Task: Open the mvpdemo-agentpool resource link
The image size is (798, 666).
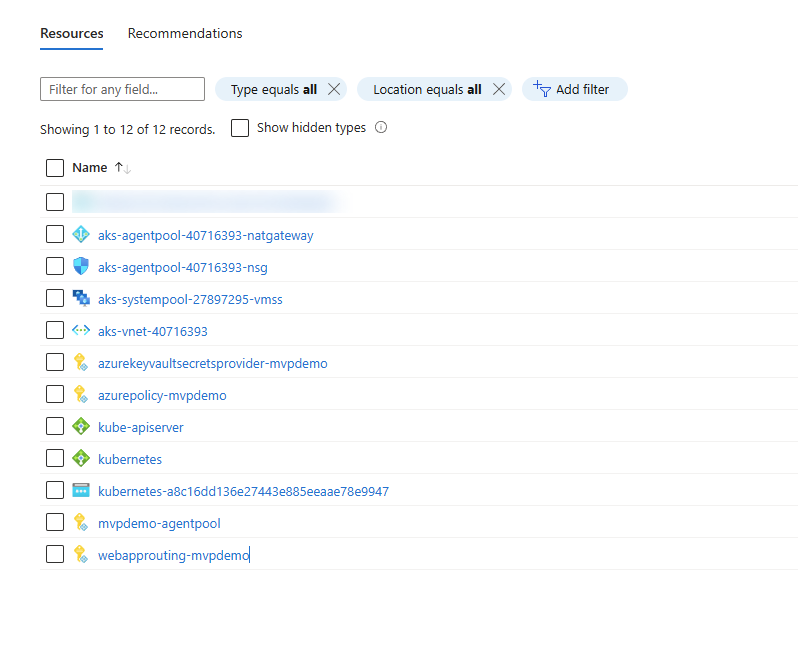Action: click(x=159, y=524)
